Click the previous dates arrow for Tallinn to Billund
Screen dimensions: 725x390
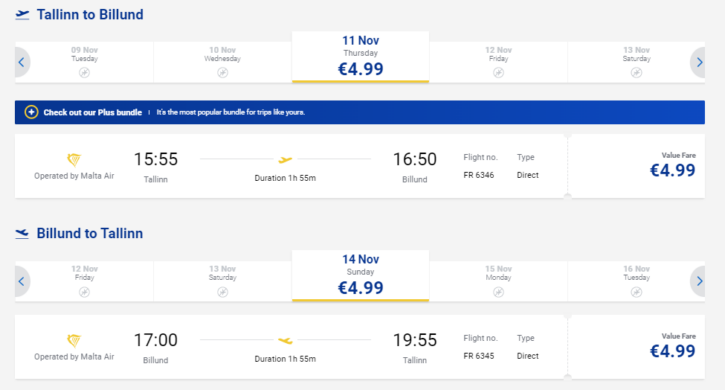22,62
